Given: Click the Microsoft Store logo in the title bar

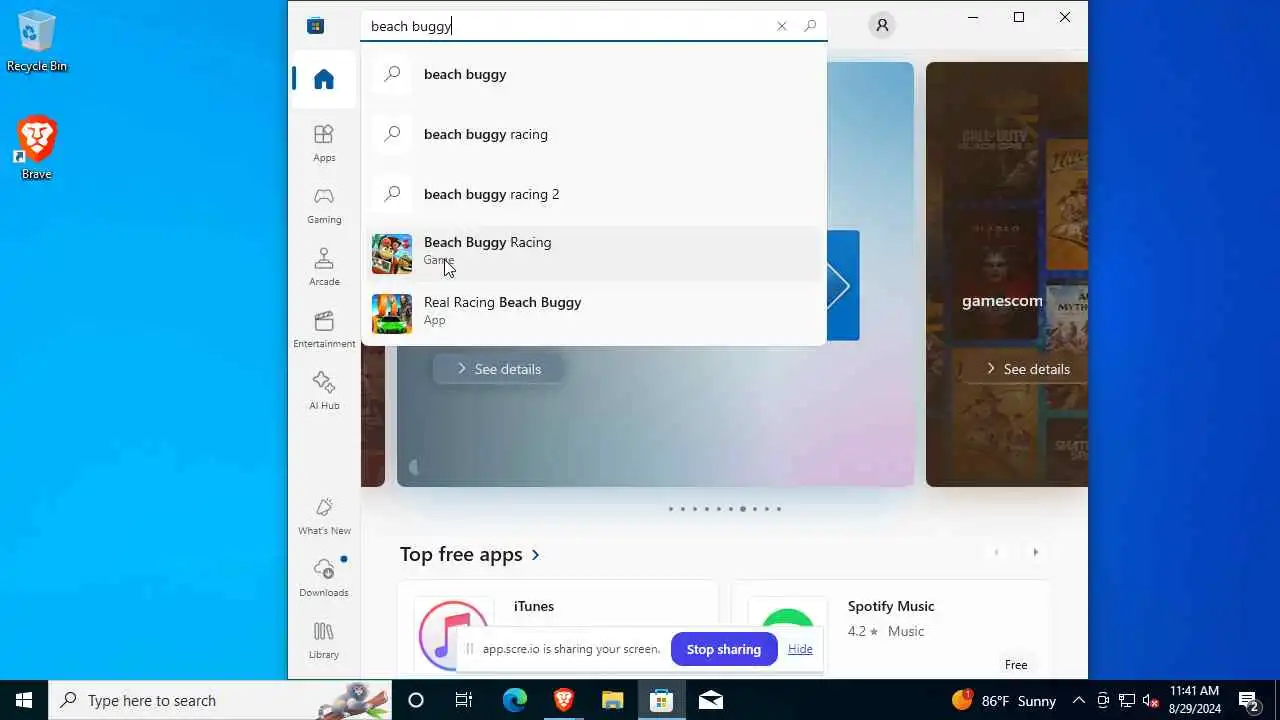Looking at the screenshot, I should click(x=316, y=26).
